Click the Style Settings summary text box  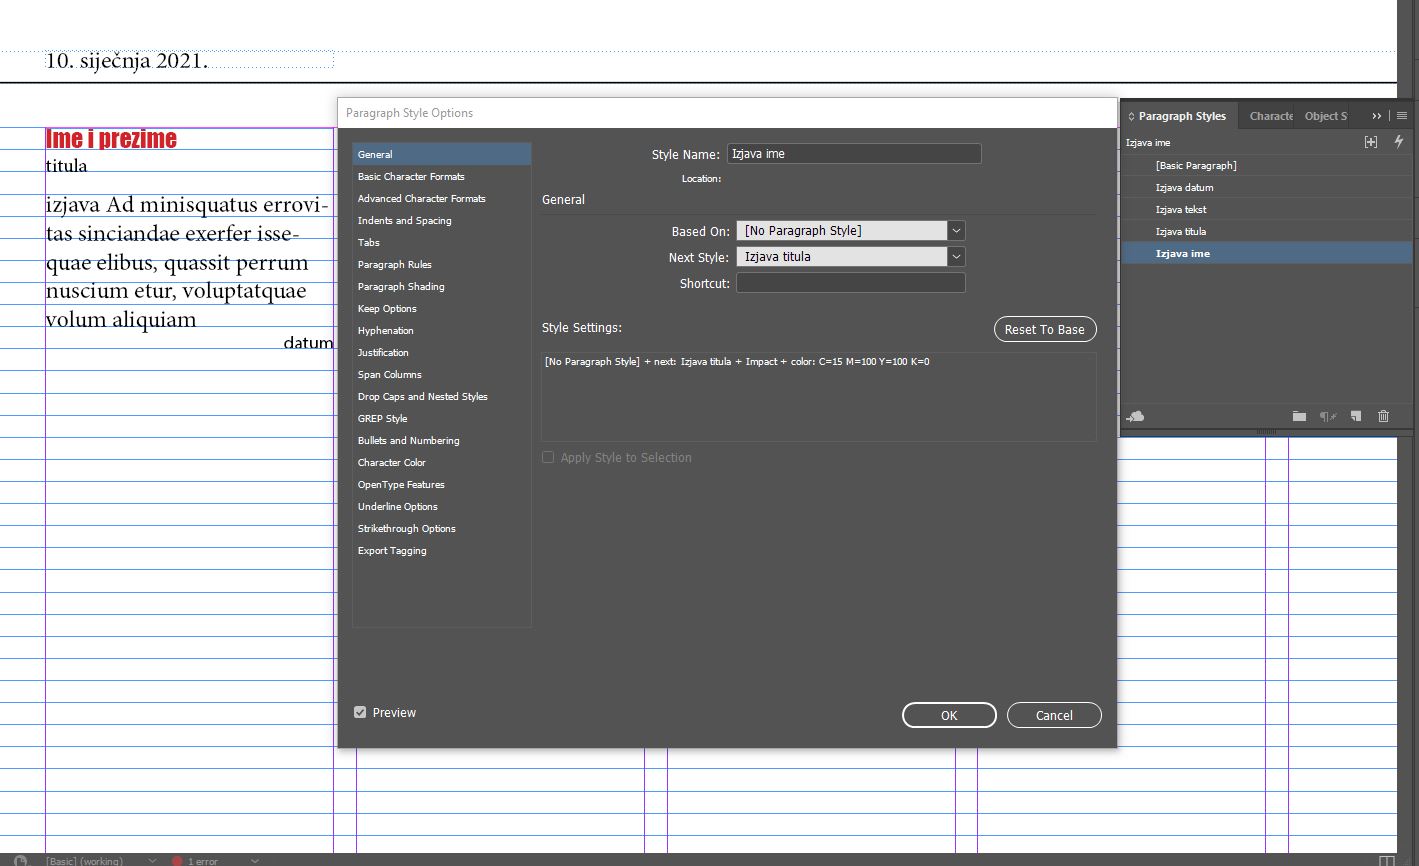(819, 397)
